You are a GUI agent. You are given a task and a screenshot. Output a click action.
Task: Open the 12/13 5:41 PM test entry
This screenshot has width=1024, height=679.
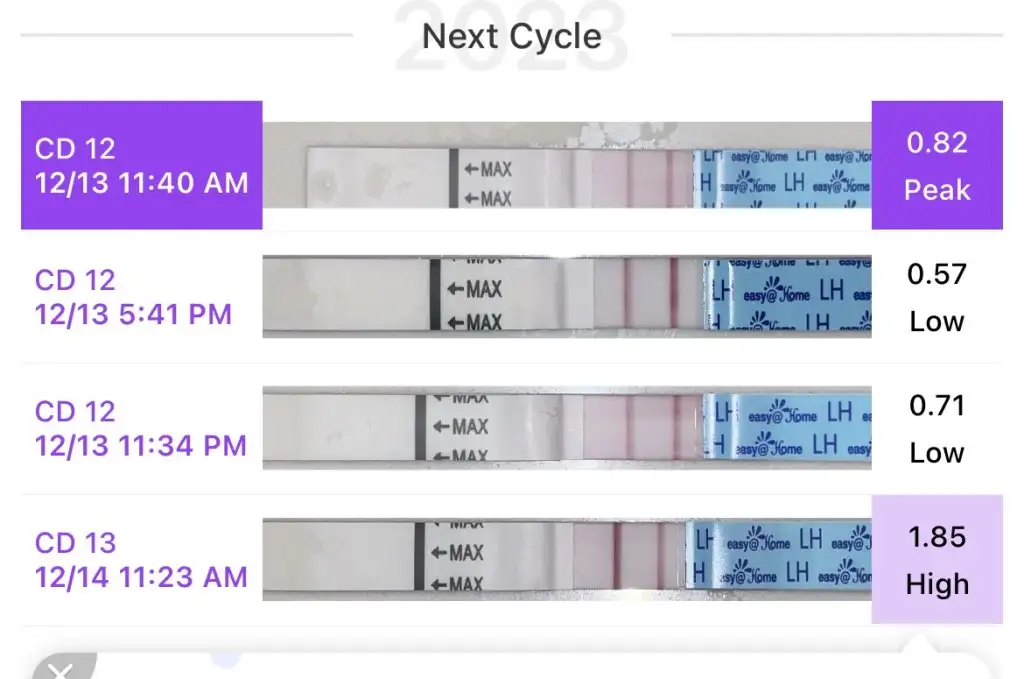click(133, 297)
